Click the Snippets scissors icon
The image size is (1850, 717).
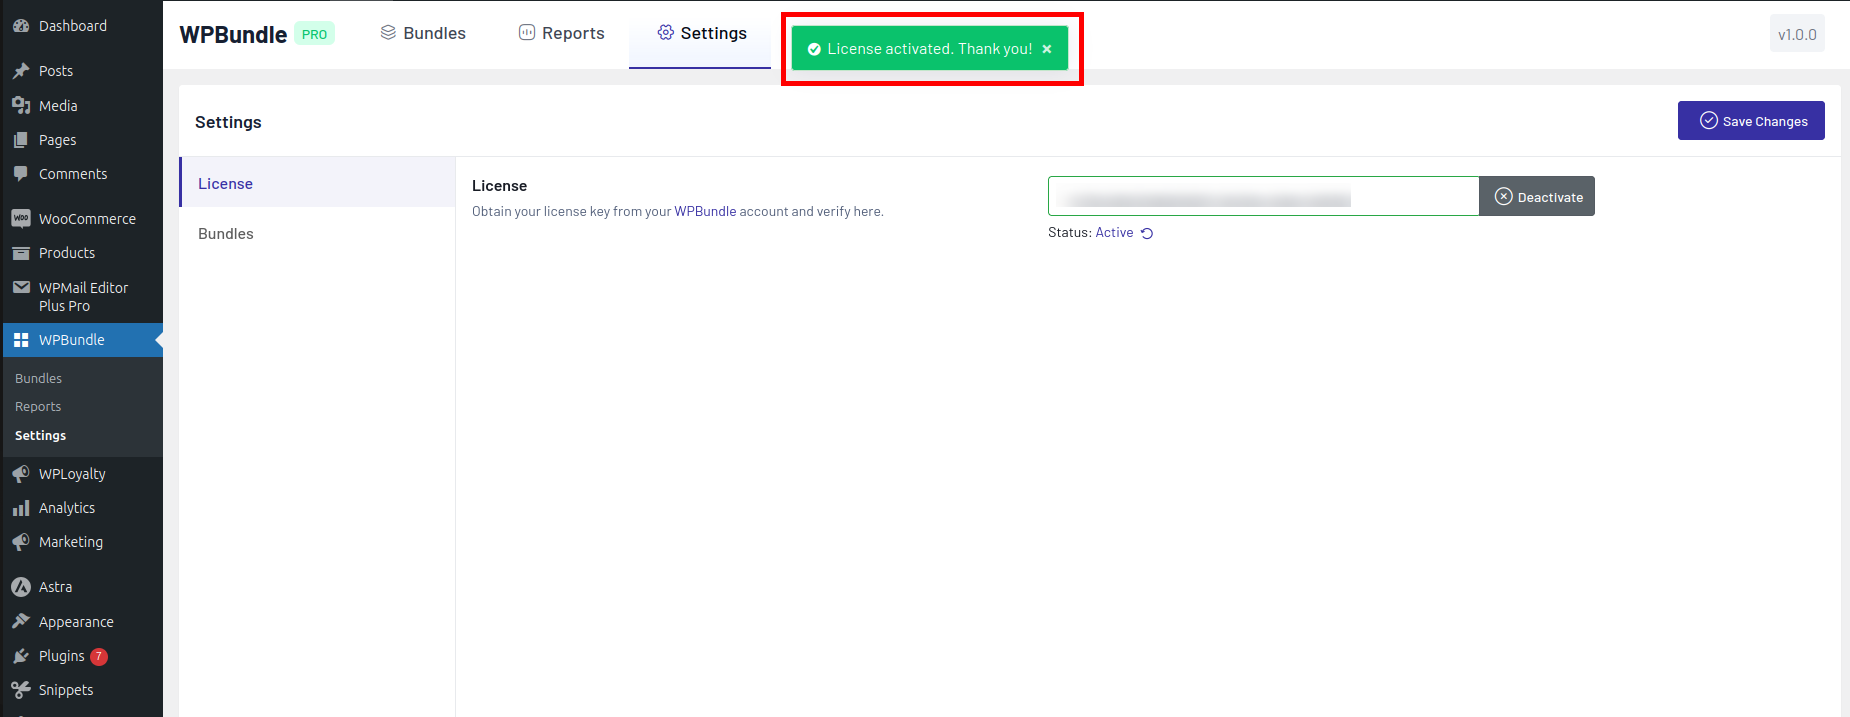(x=21, y=690)
